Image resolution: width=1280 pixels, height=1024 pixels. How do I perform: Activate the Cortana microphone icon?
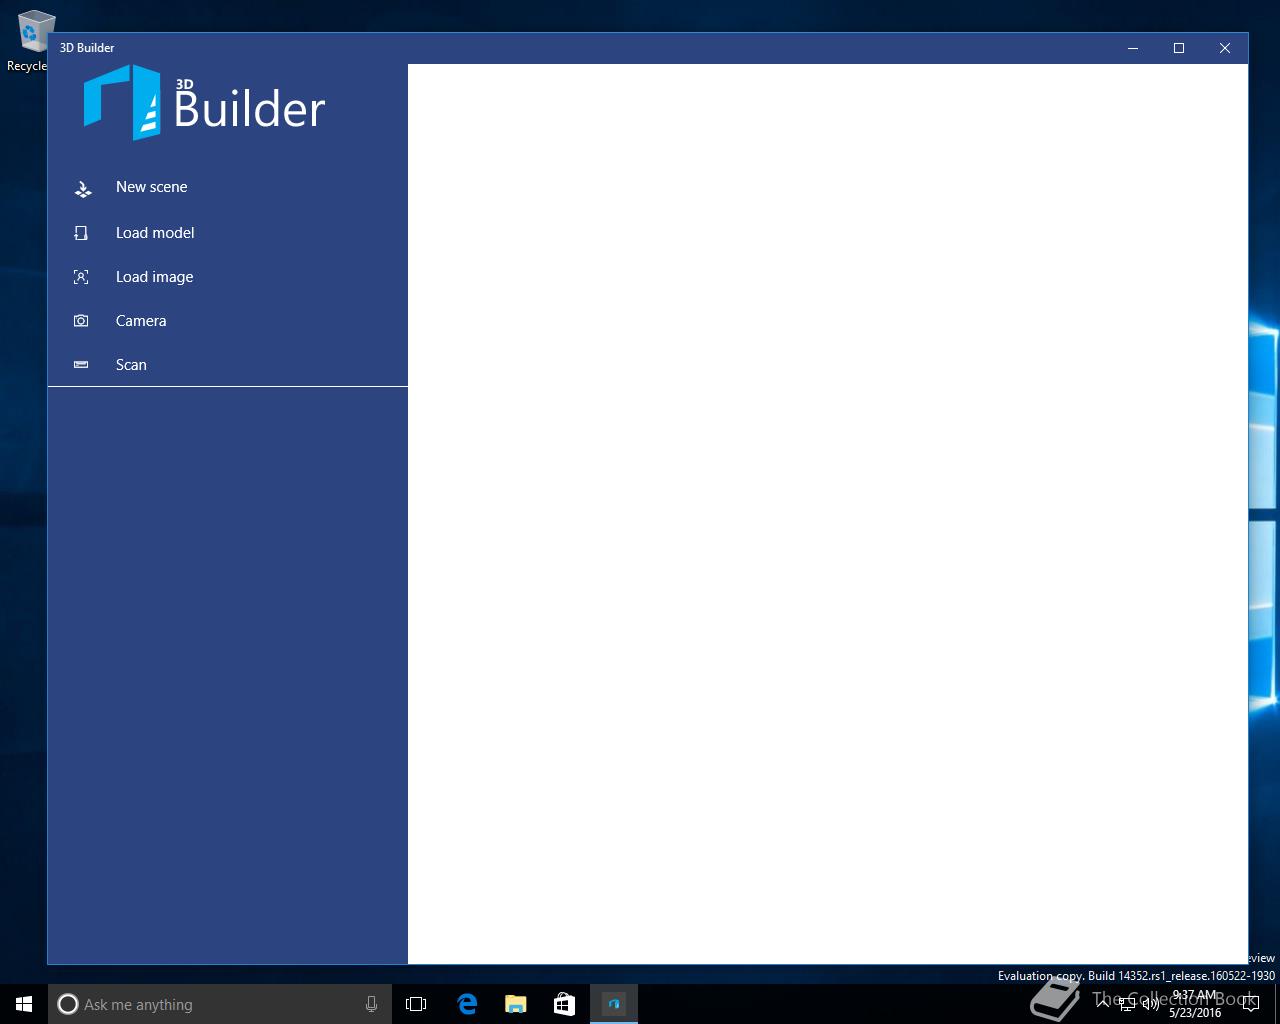coord(371,1004)
